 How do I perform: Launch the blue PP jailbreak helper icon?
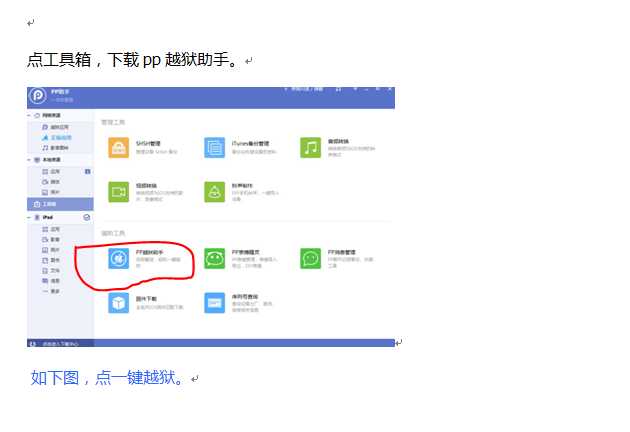119,258
